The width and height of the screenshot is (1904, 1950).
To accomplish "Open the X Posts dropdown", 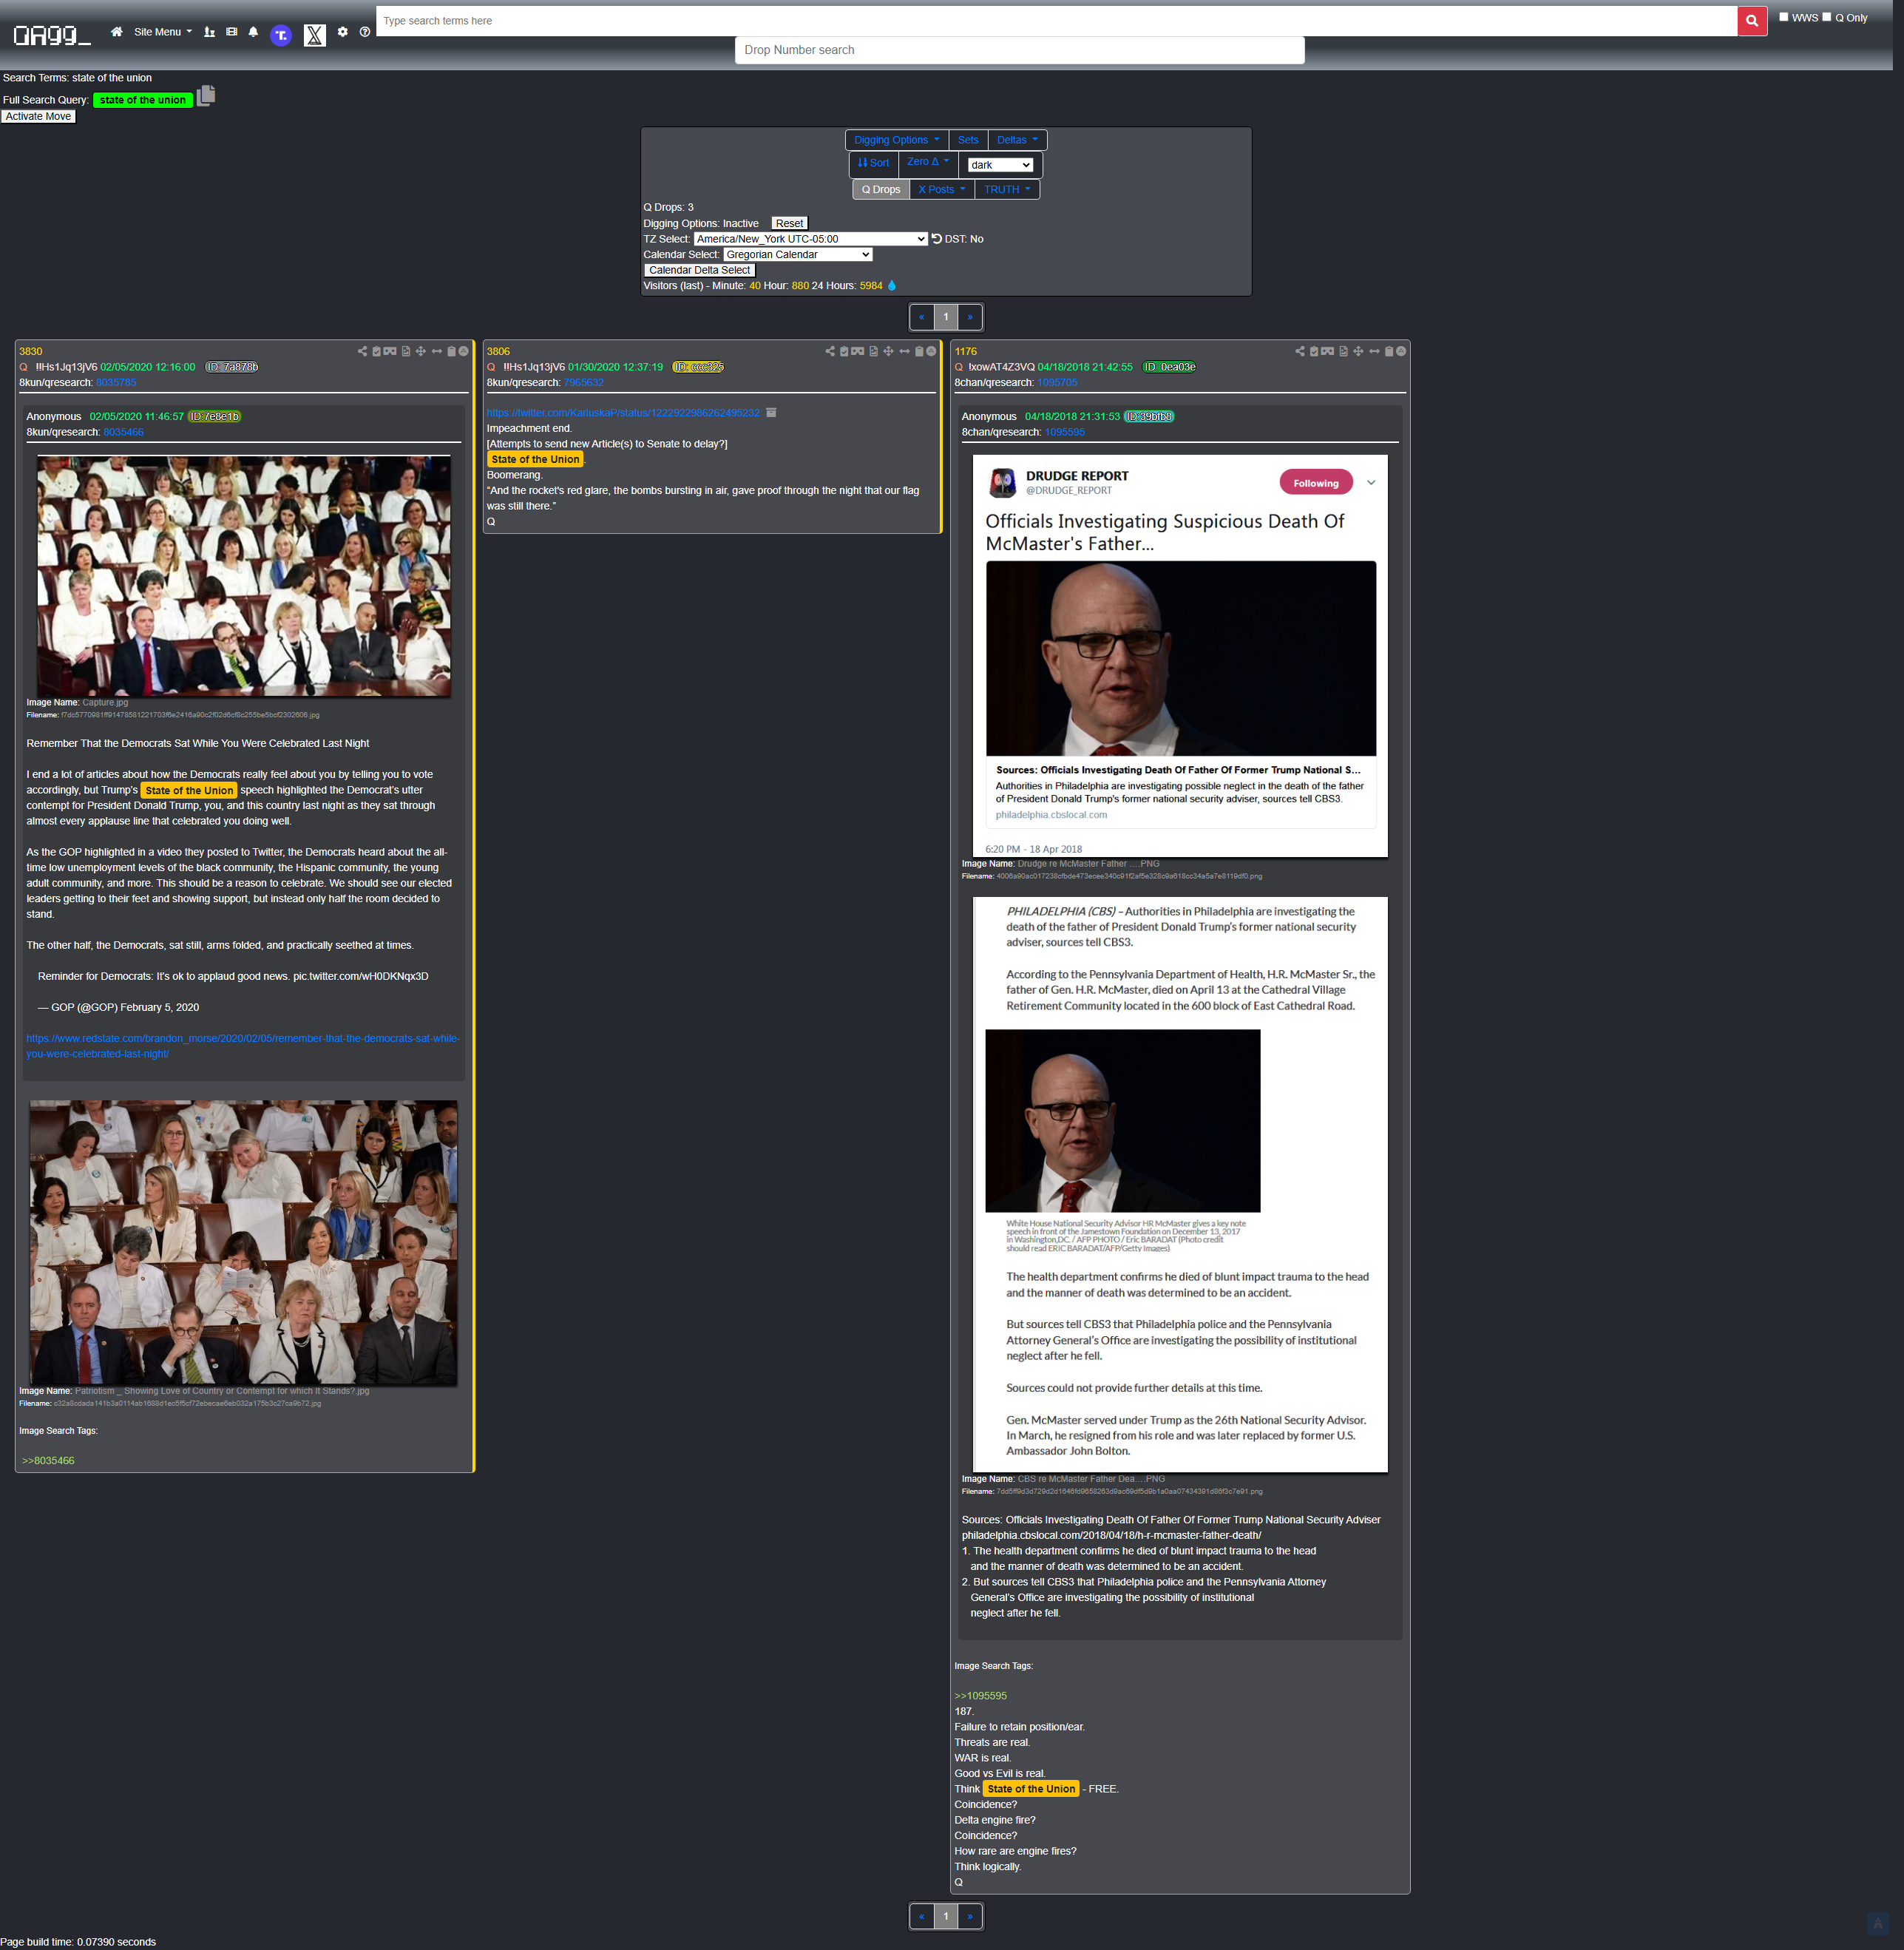I will [941, 189].
